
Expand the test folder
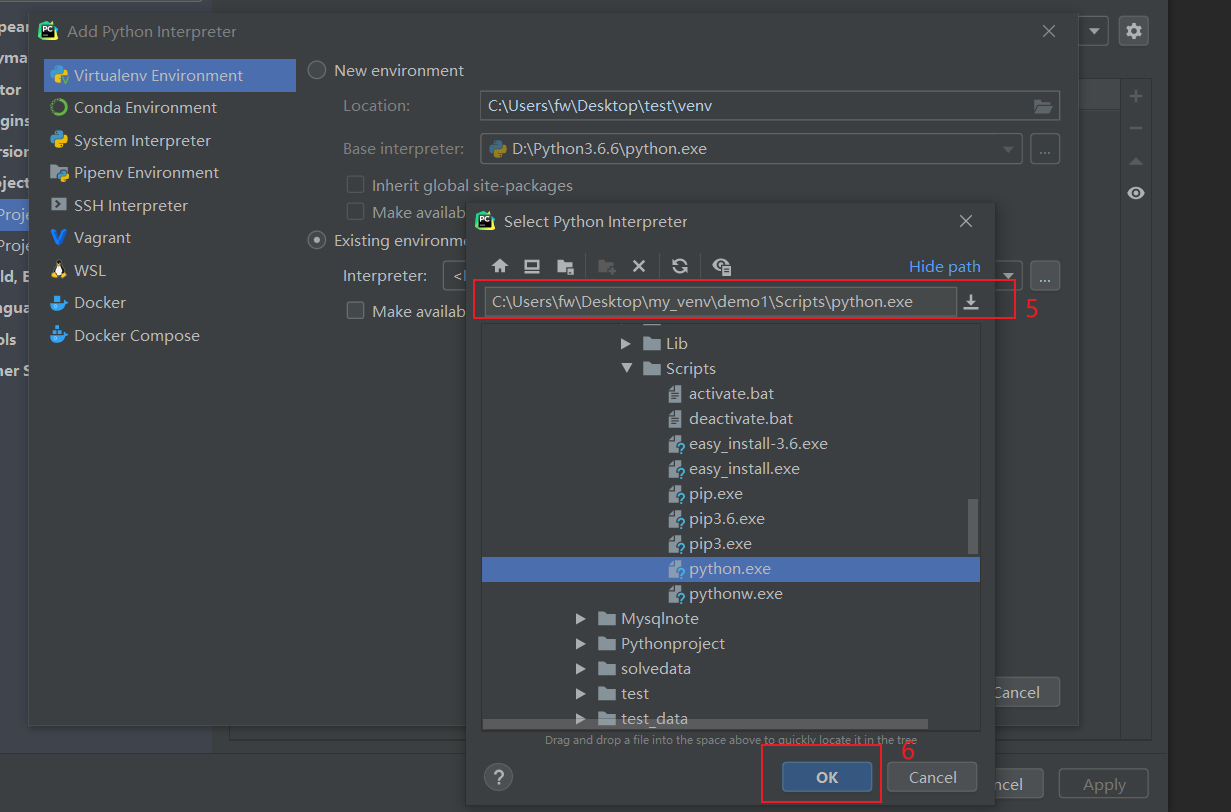(581, 694)
